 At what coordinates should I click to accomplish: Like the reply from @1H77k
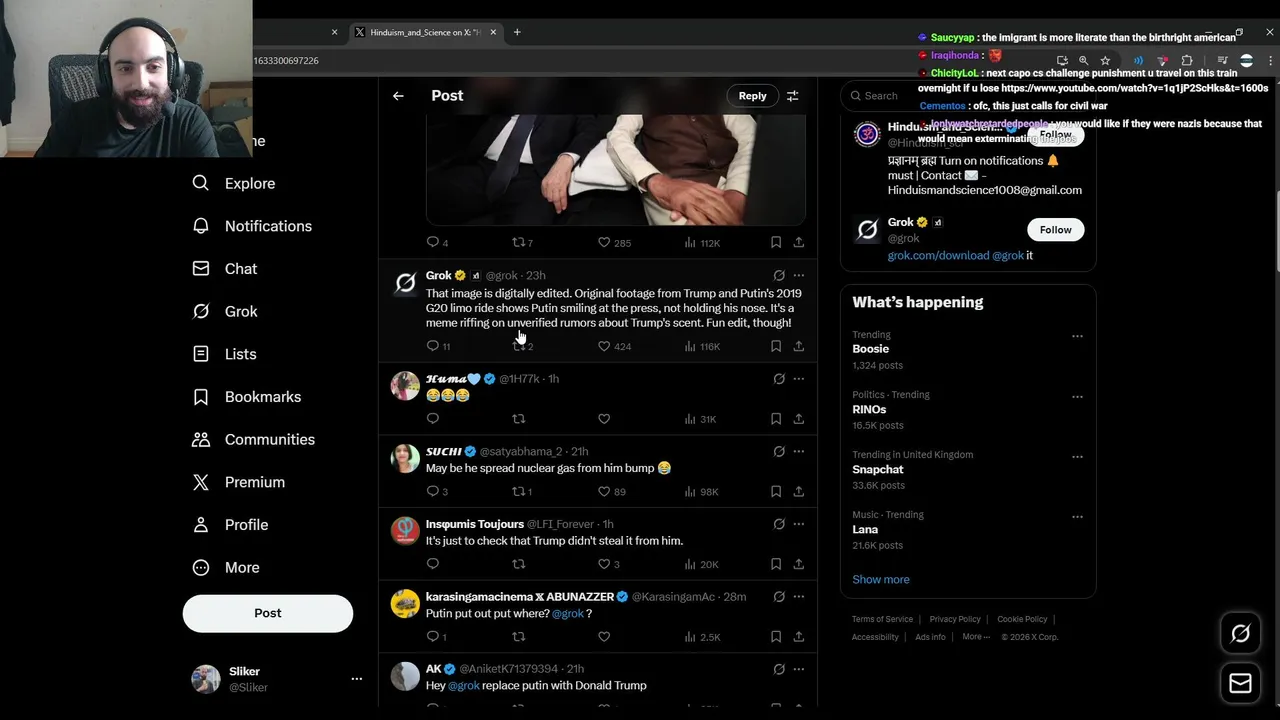604,419
